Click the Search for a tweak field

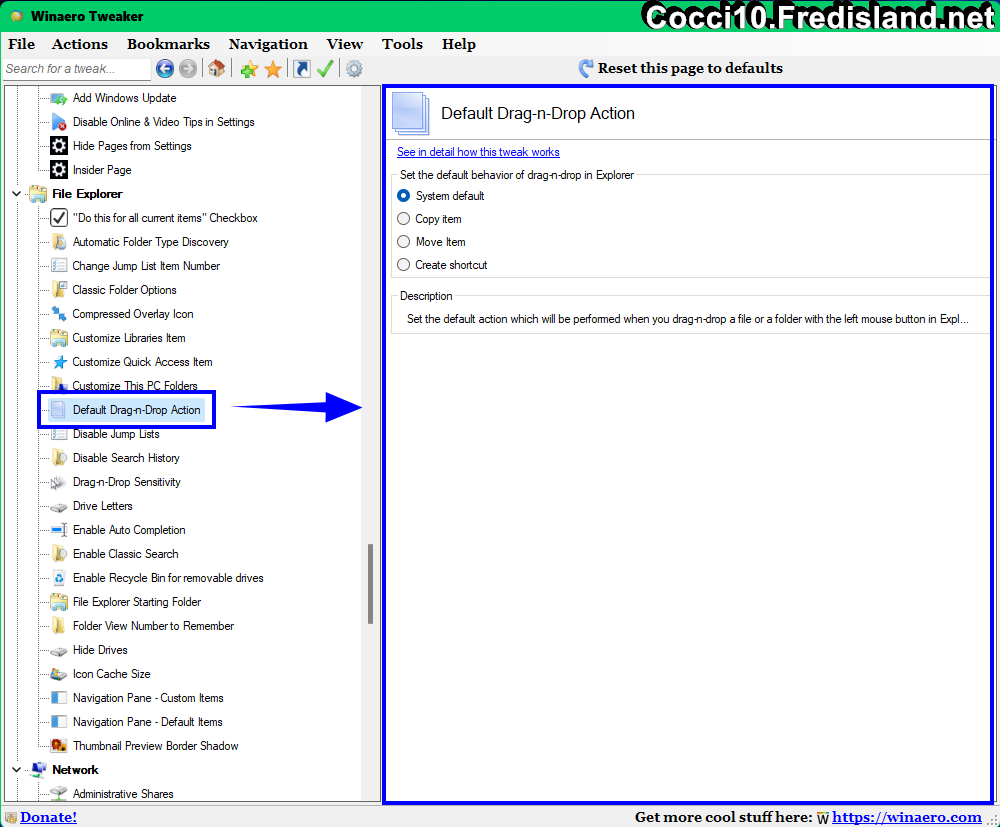tap(77, 69)
